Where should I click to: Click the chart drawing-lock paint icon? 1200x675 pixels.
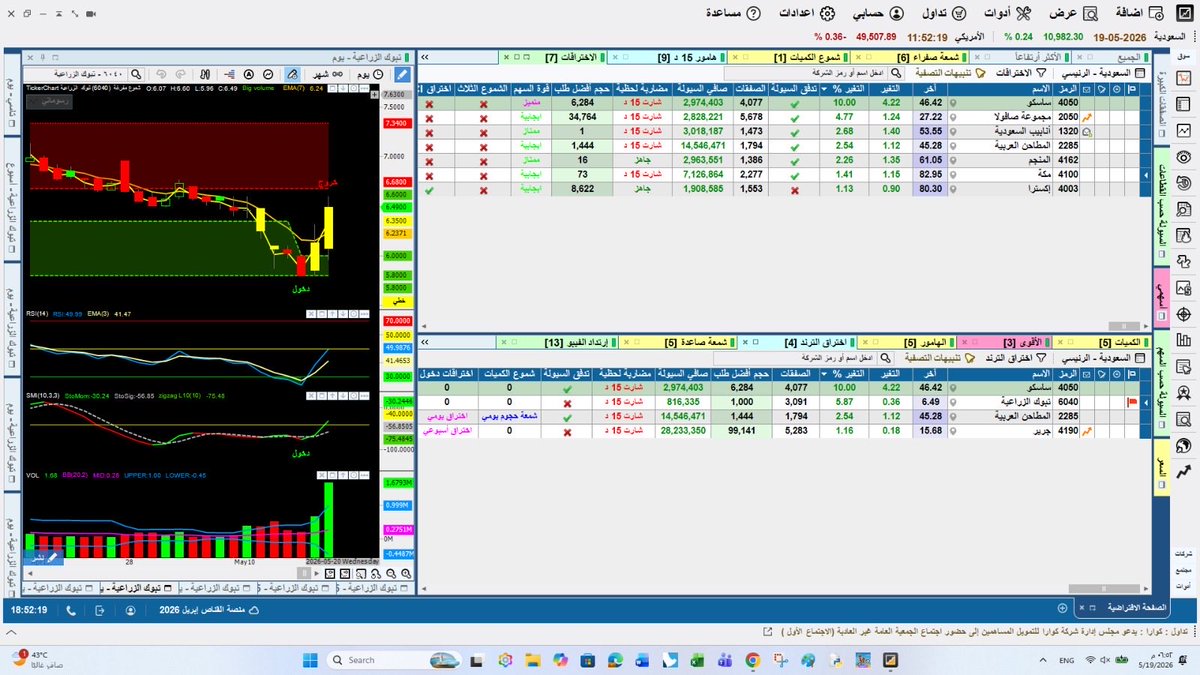click(x=291, y=74)
